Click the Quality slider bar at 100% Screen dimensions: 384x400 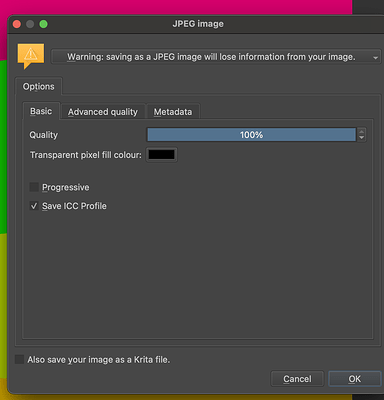[251, 135]
